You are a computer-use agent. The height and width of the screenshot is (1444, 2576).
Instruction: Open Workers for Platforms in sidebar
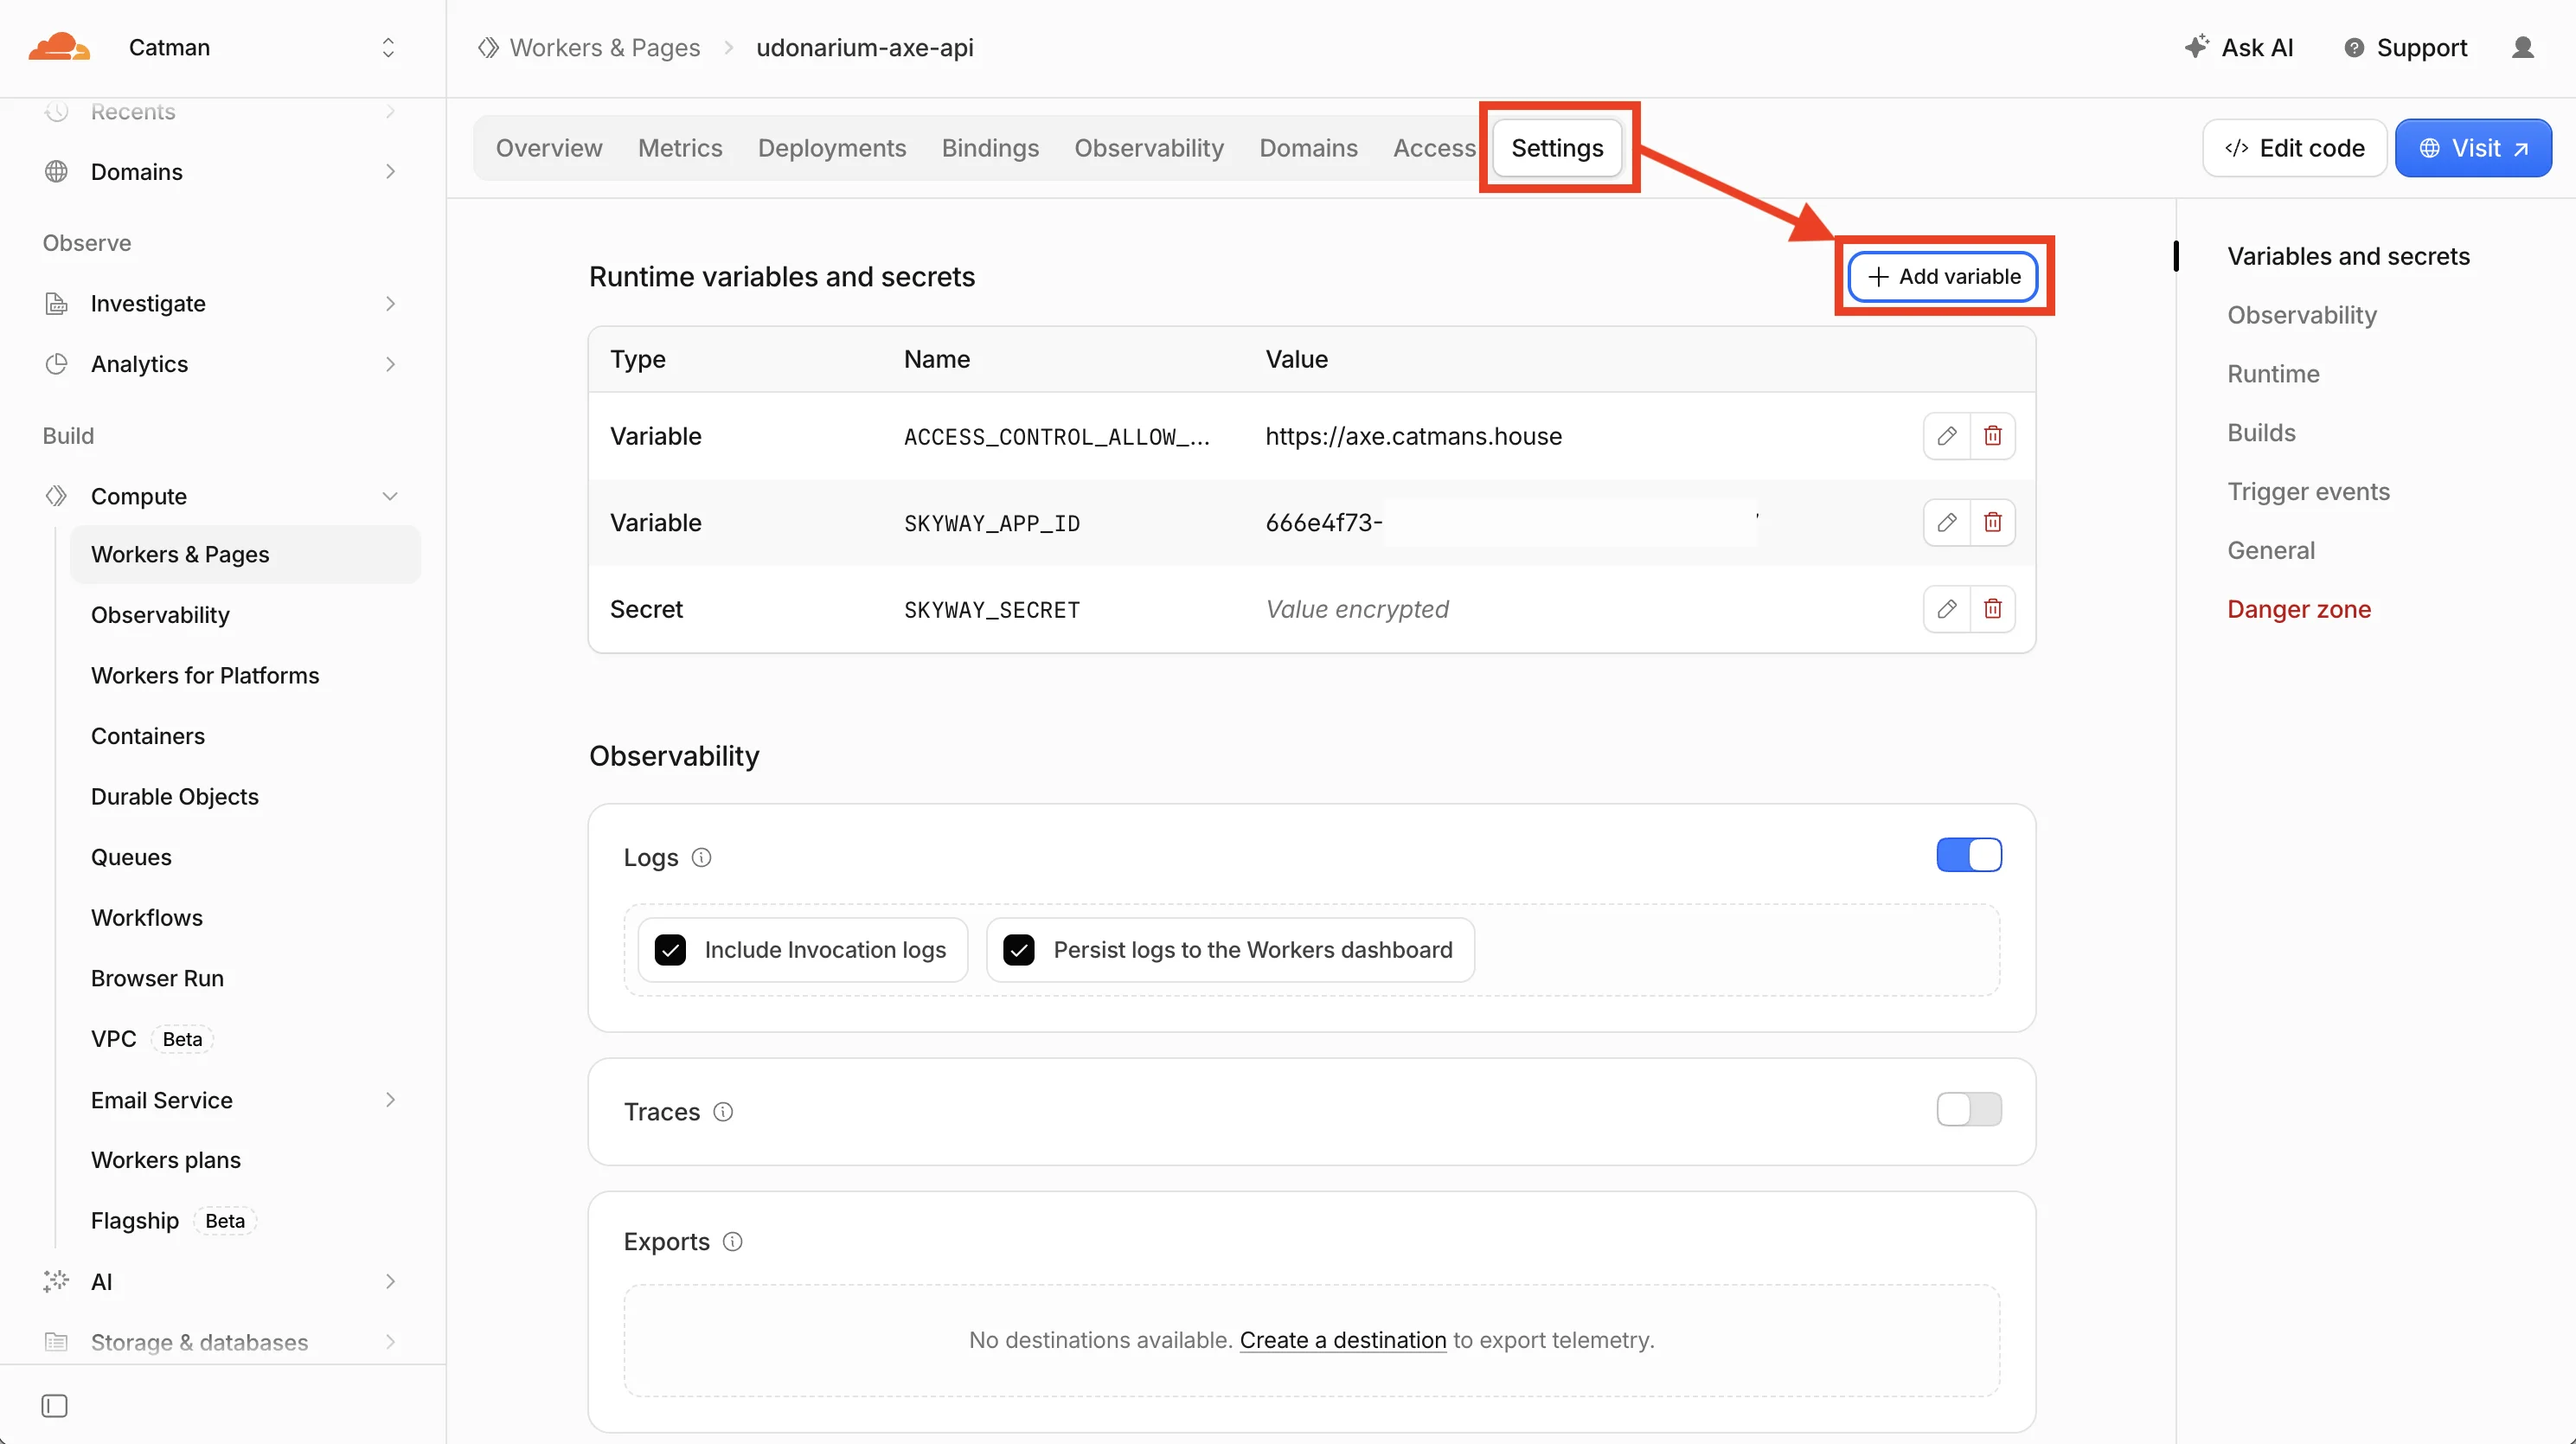pyautogui.click(x=205, y=675)
